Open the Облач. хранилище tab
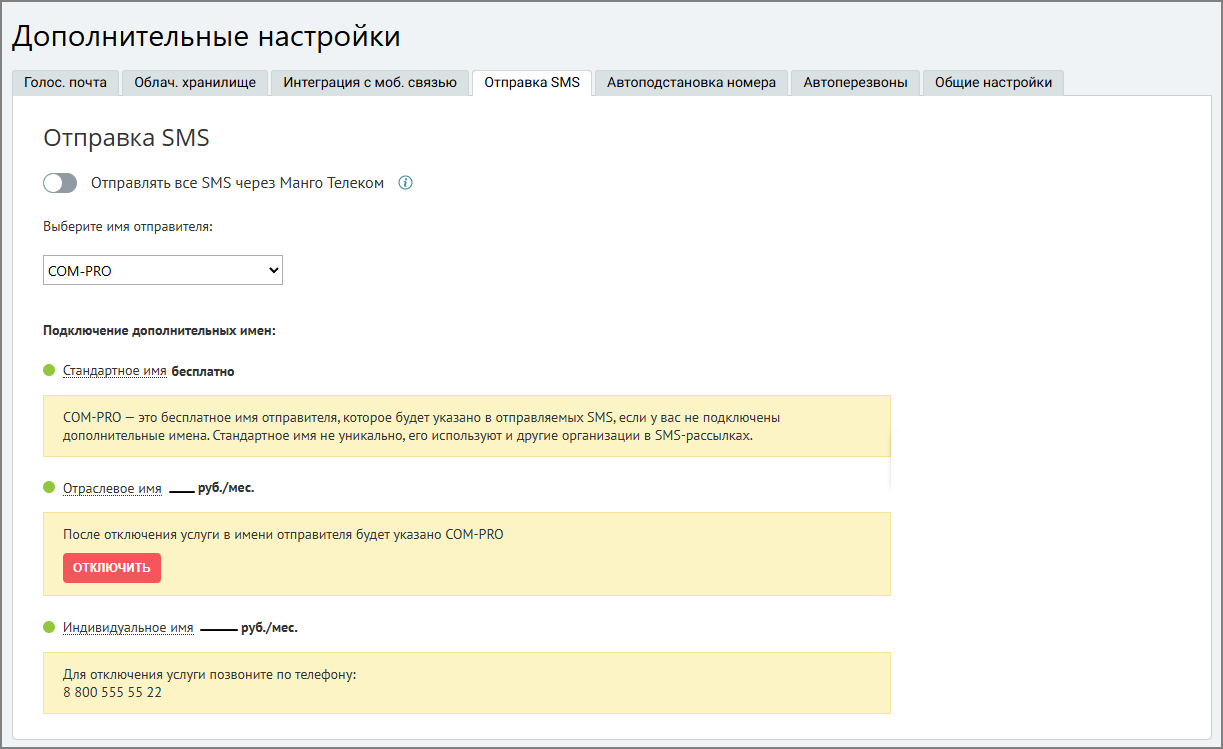Viewport: 1223px width, 749px height. (195, 82)
